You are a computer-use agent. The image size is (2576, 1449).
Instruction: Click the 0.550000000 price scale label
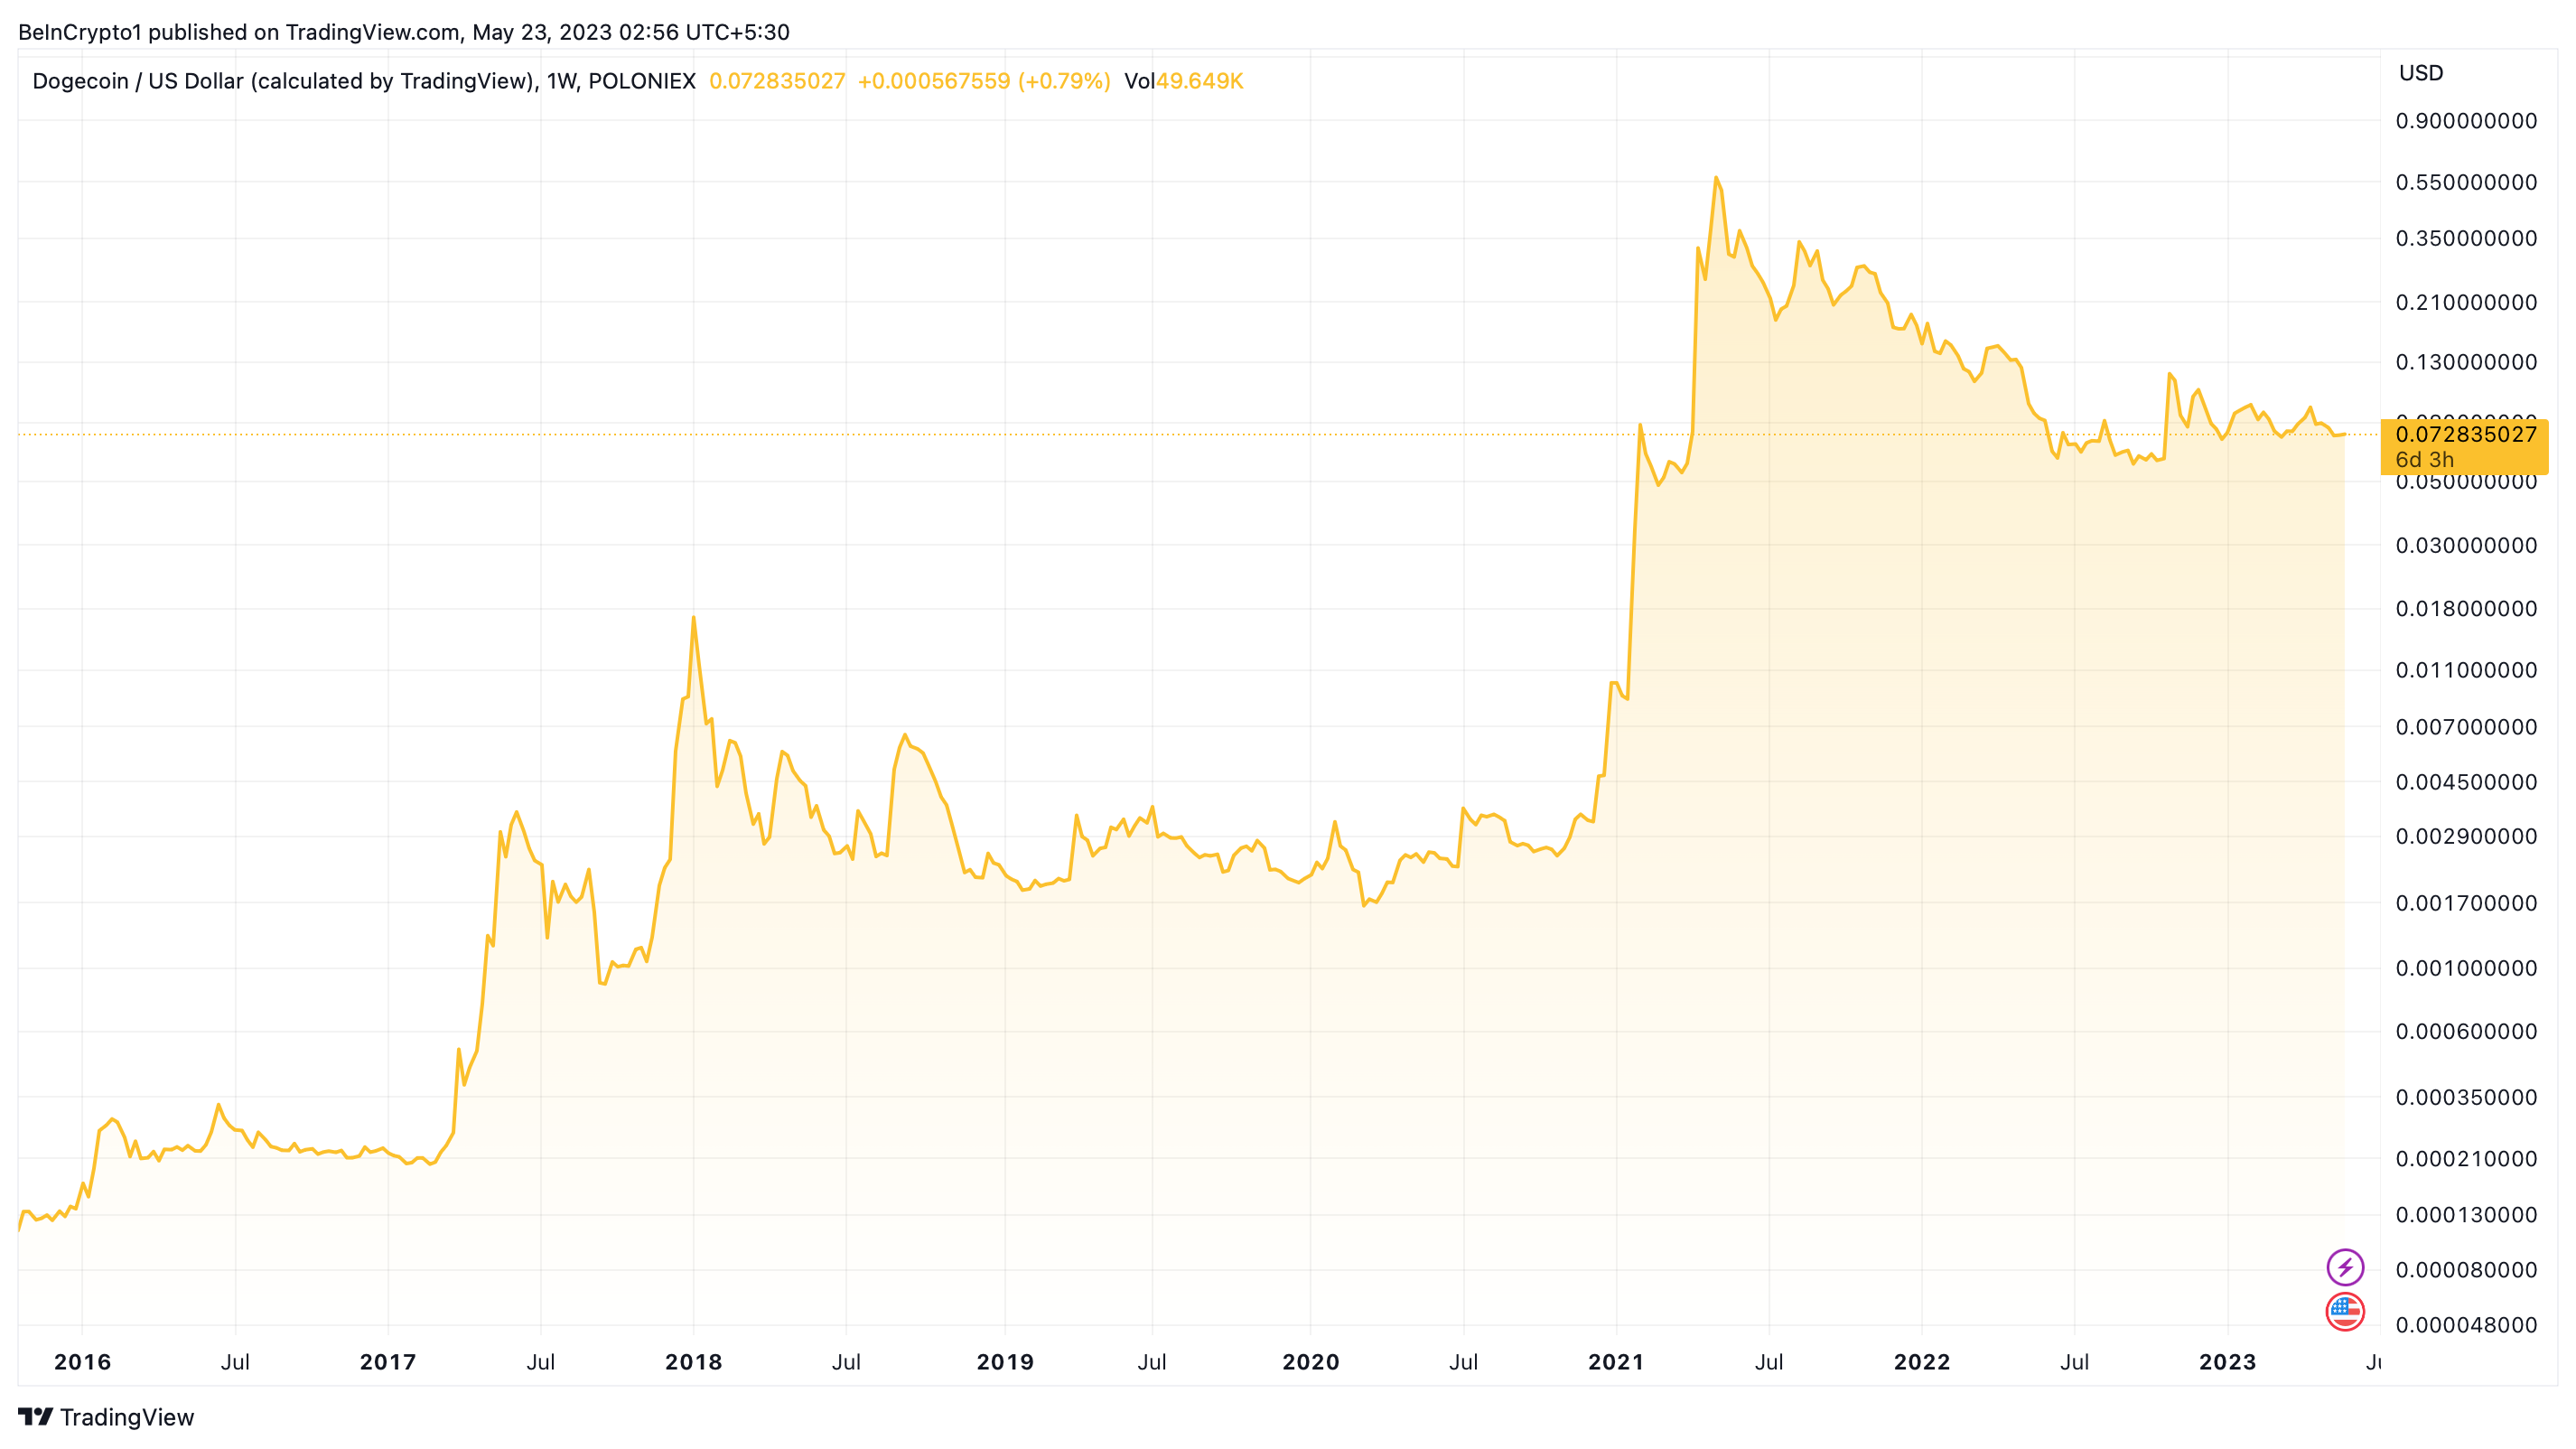tap(2465, 182)
